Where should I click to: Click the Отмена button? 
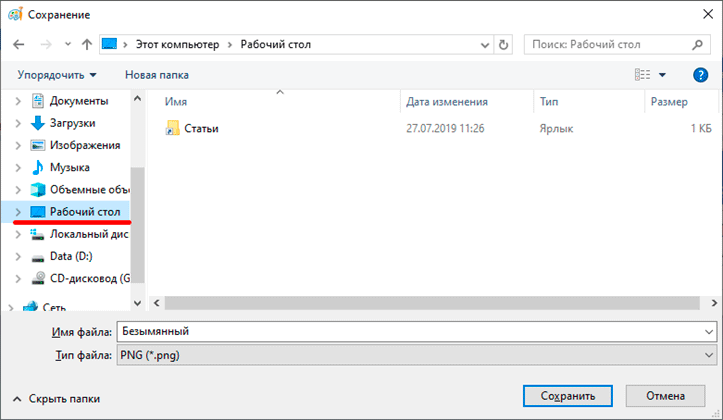[x=665, y=396]
